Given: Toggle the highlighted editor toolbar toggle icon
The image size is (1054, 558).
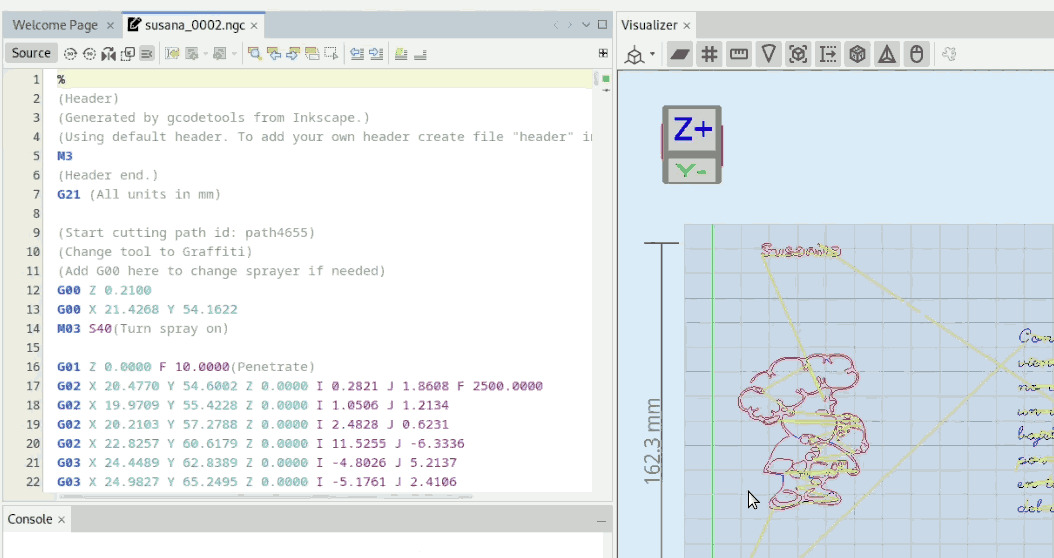Looking at the screenshot, I should point(147,54).
